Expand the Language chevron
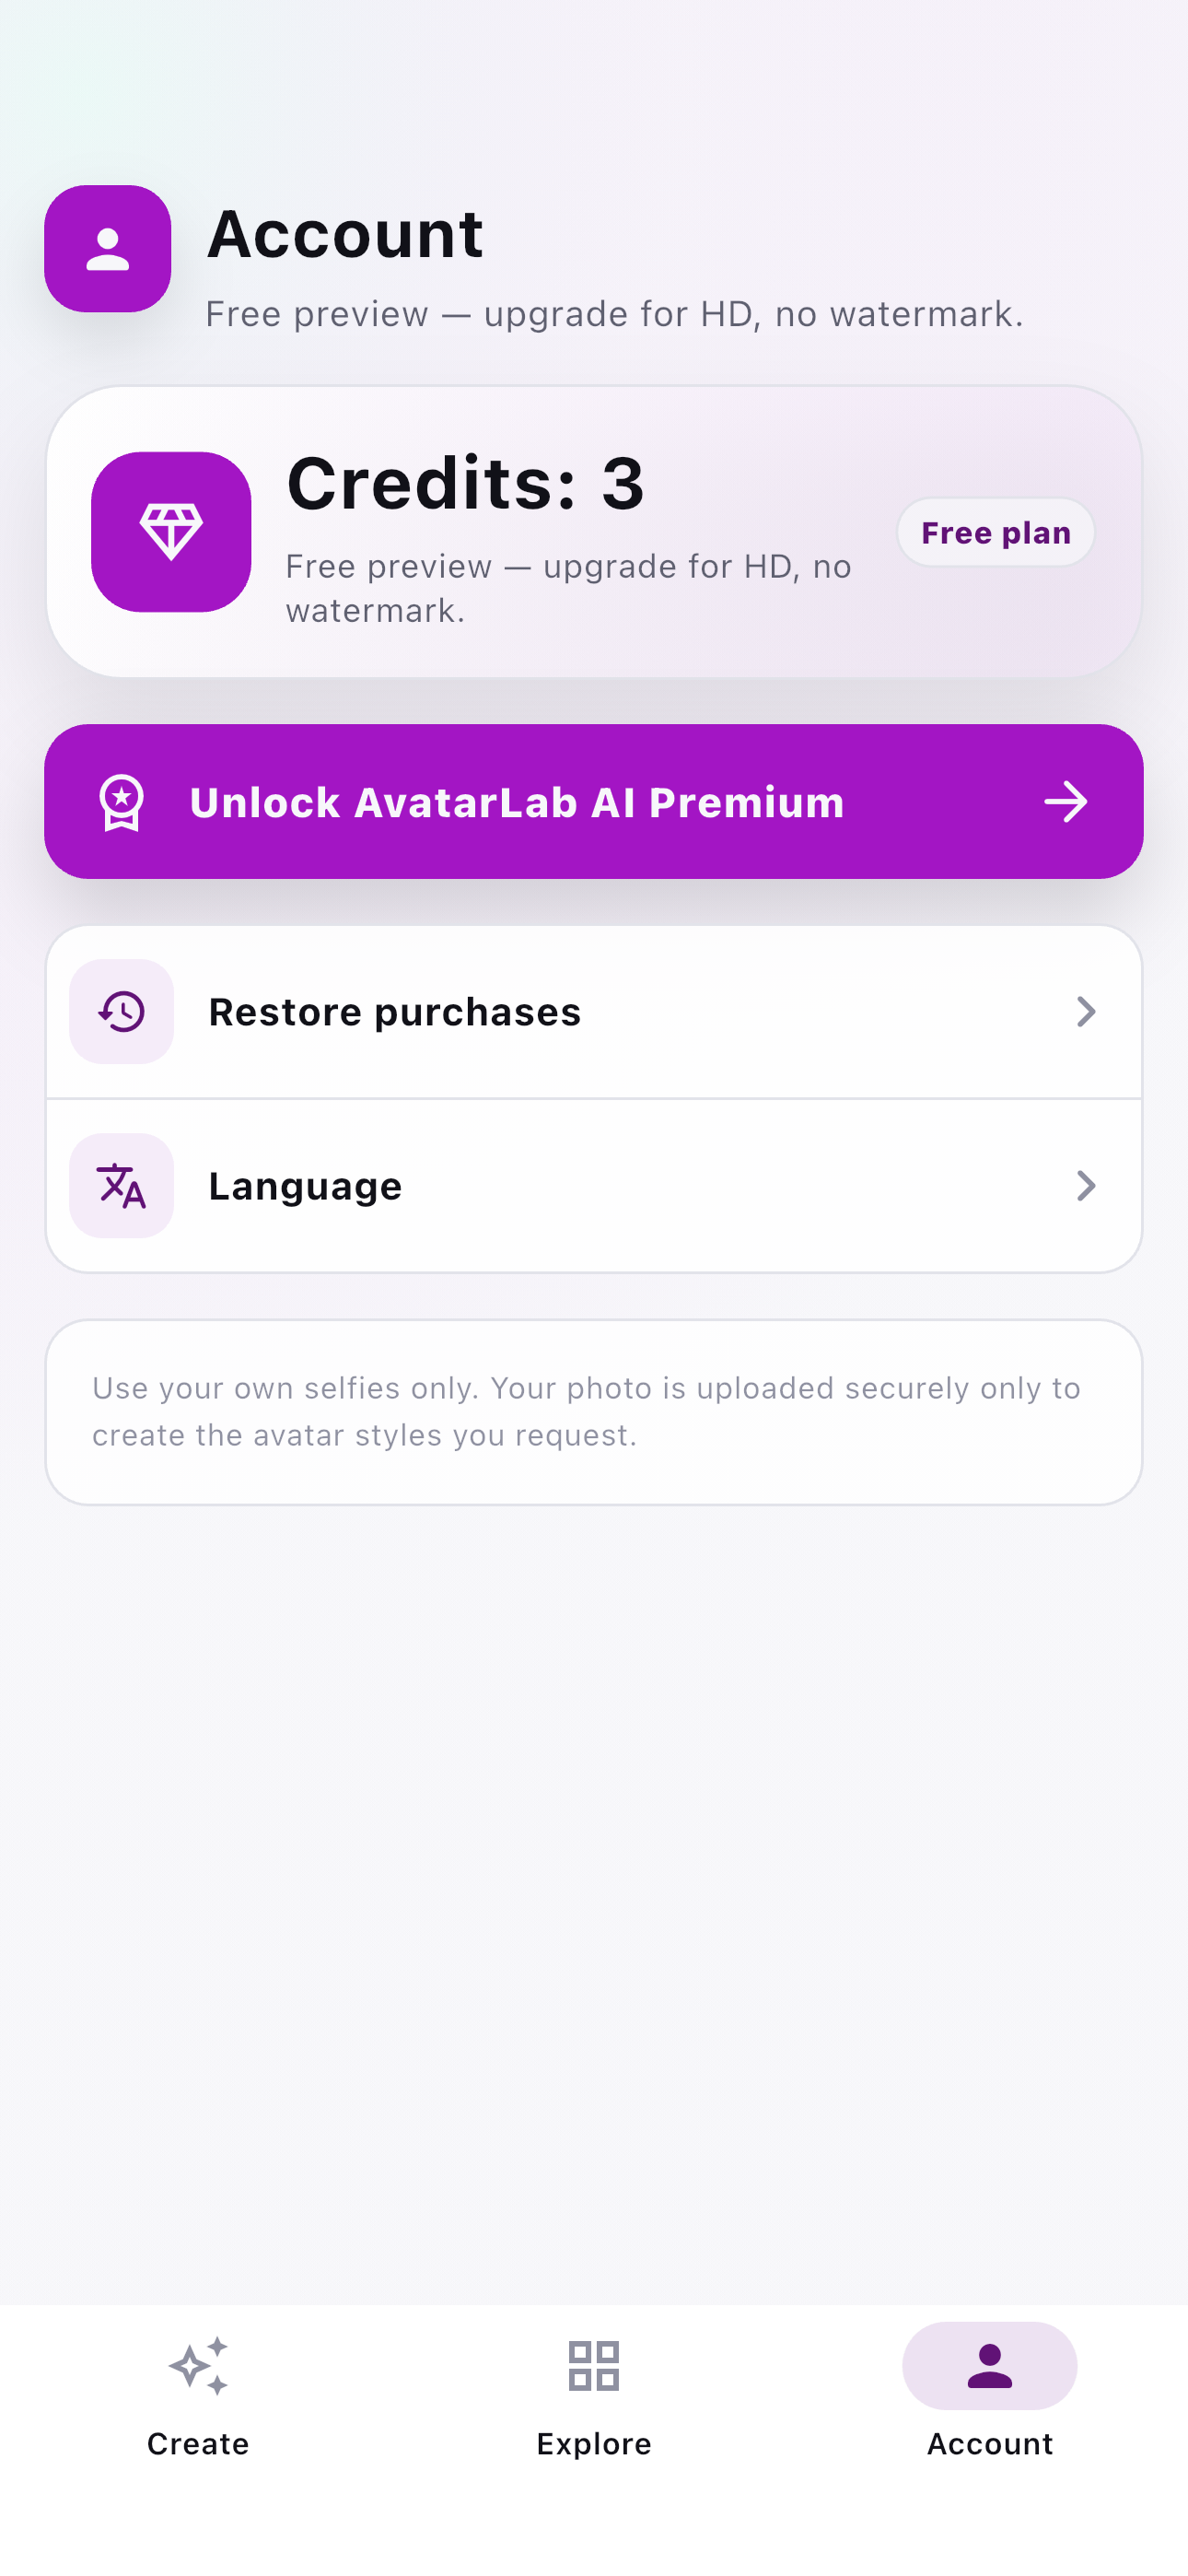This screenshot has width=1188, height=2576. click(x=1086, y=1185)
